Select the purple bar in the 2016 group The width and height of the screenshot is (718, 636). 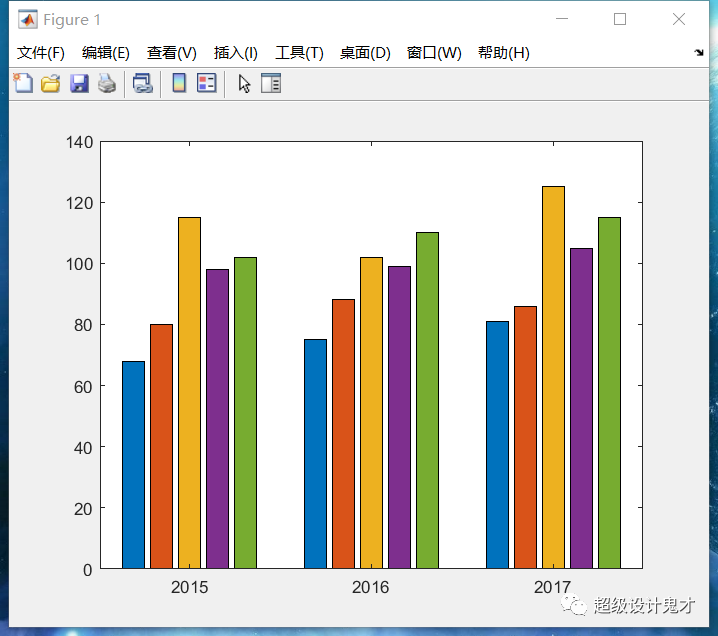(399, 418)
